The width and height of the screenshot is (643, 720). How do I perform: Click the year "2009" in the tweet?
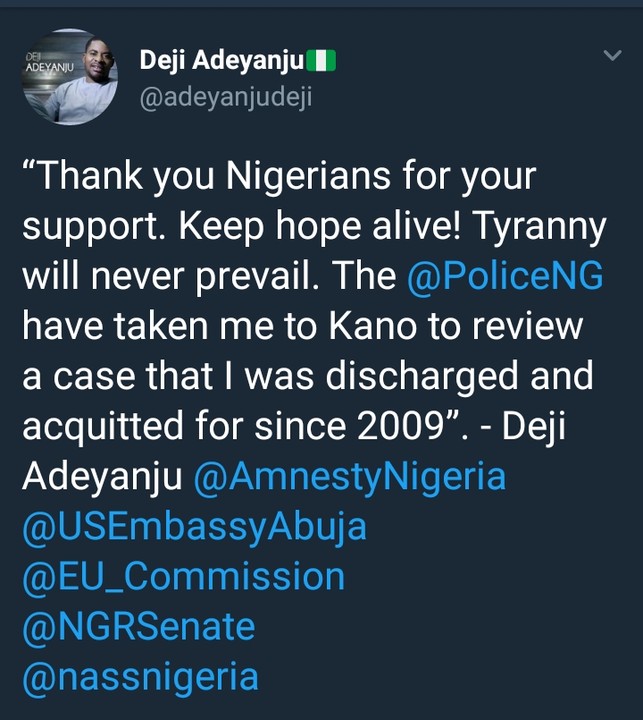(x=419, y=426)
